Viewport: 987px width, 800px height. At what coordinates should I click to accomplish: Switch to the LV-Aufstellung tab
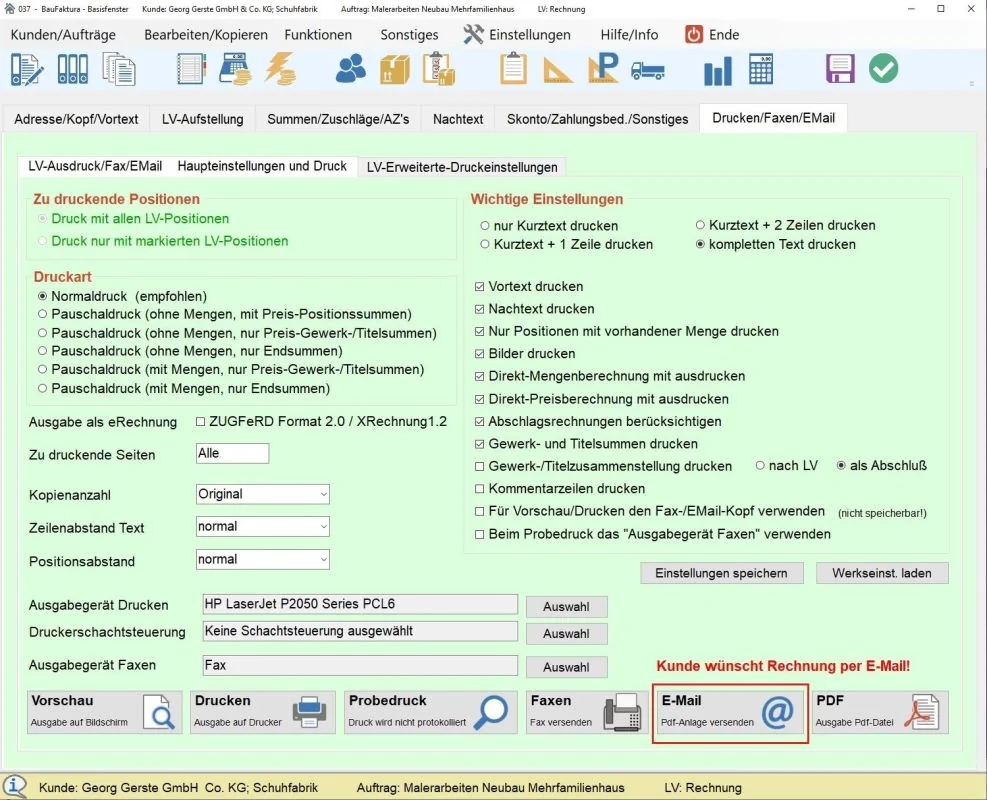click(203, 119)
